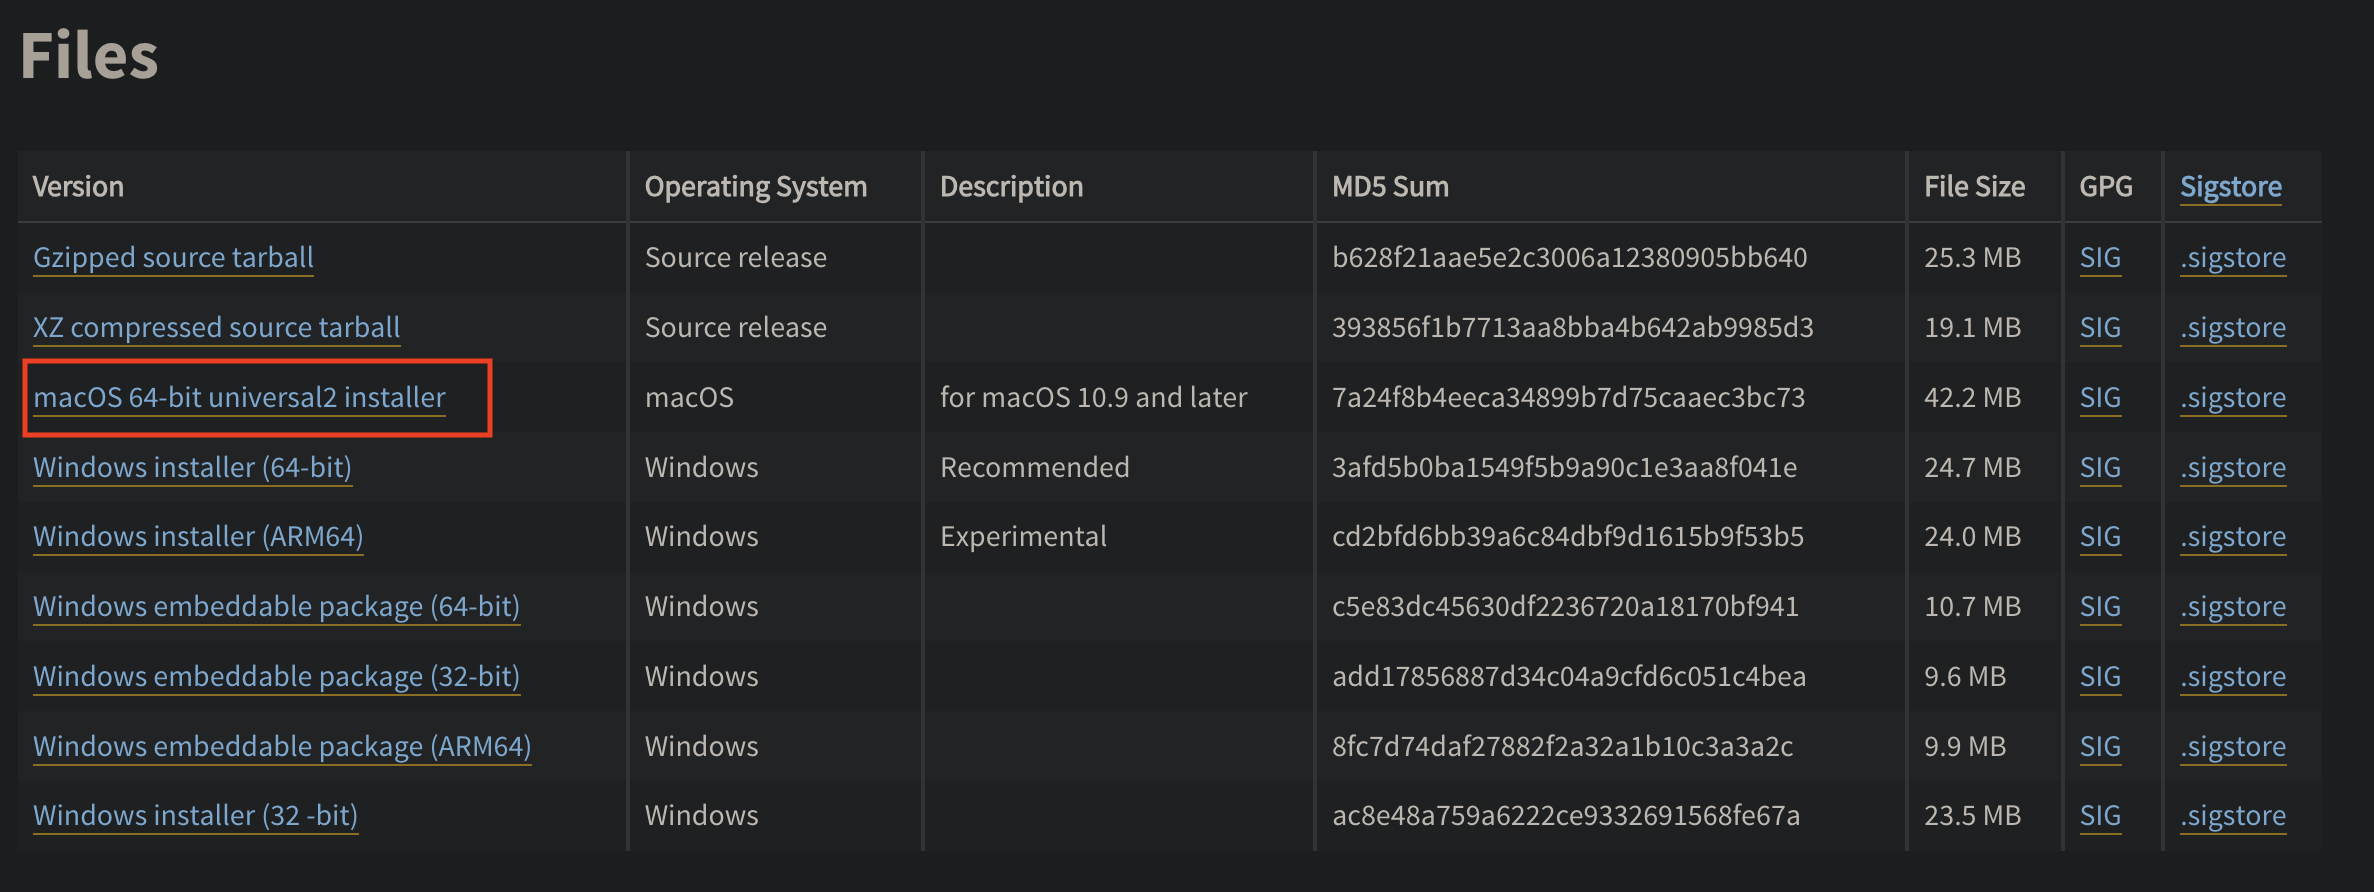Download Windows embeddable package (64-bit)

coord(276,607)
